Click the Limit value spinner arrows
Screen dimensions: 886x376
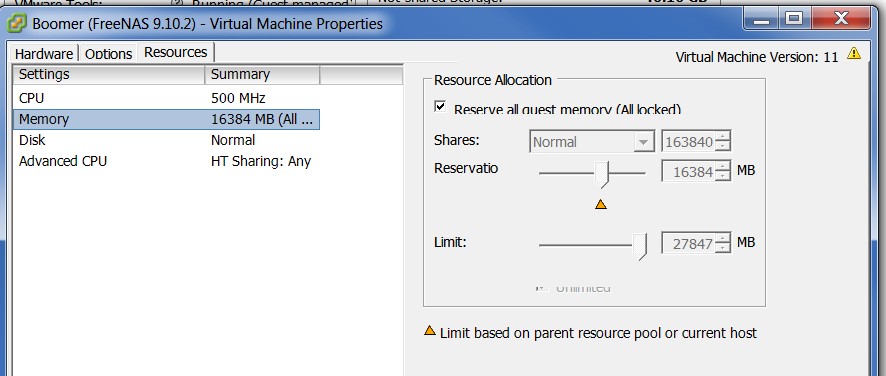coord(723,243)
